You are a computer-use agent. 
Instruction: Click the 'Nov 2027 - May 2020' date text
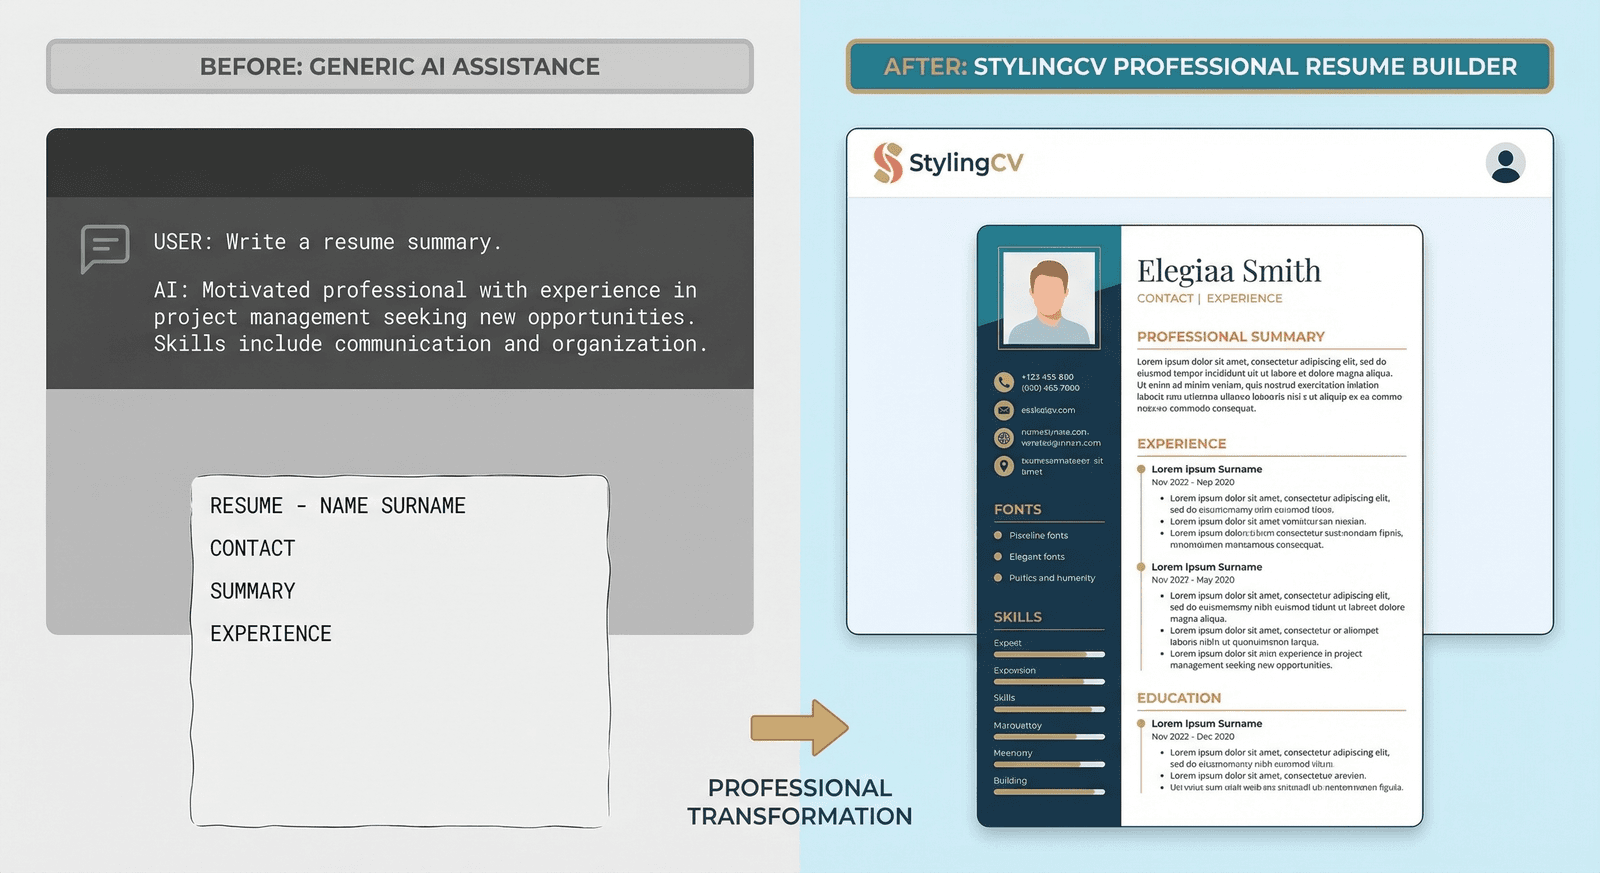1193,580
